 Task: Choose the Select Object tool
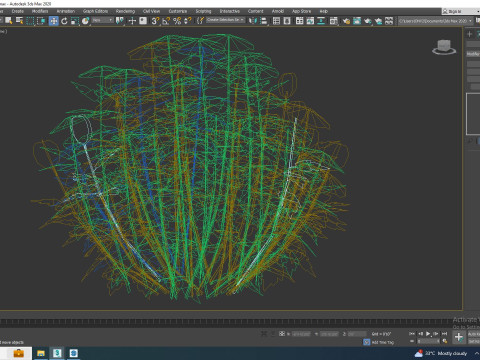pyautogui.click(x=8, y=21)
